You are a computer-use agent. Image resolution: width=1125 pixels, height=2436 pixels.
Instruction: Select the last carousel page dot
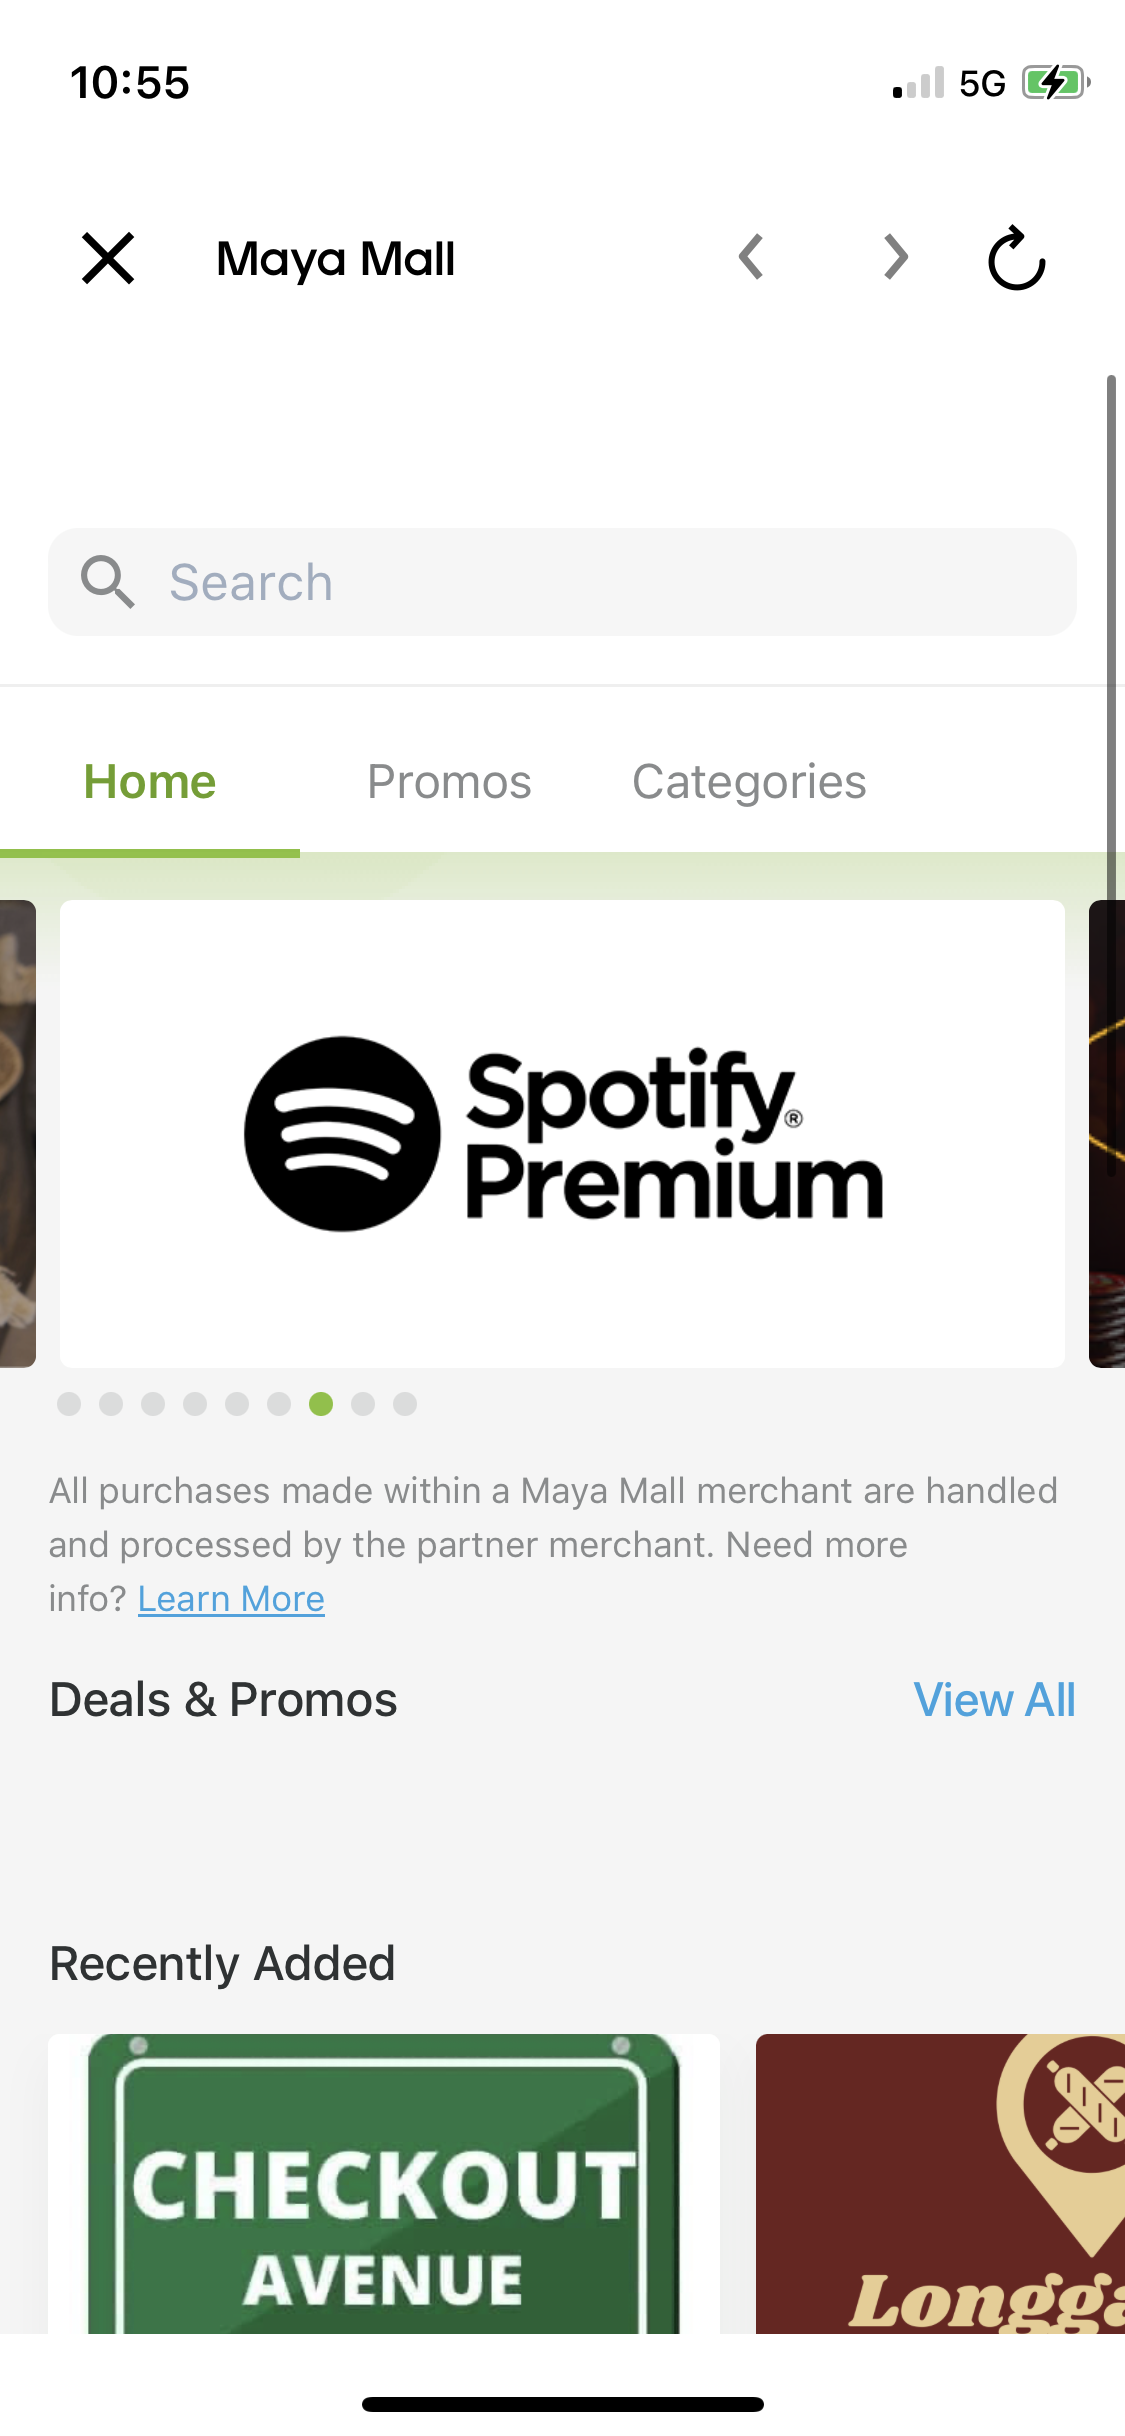click(x=405, y=1404)
